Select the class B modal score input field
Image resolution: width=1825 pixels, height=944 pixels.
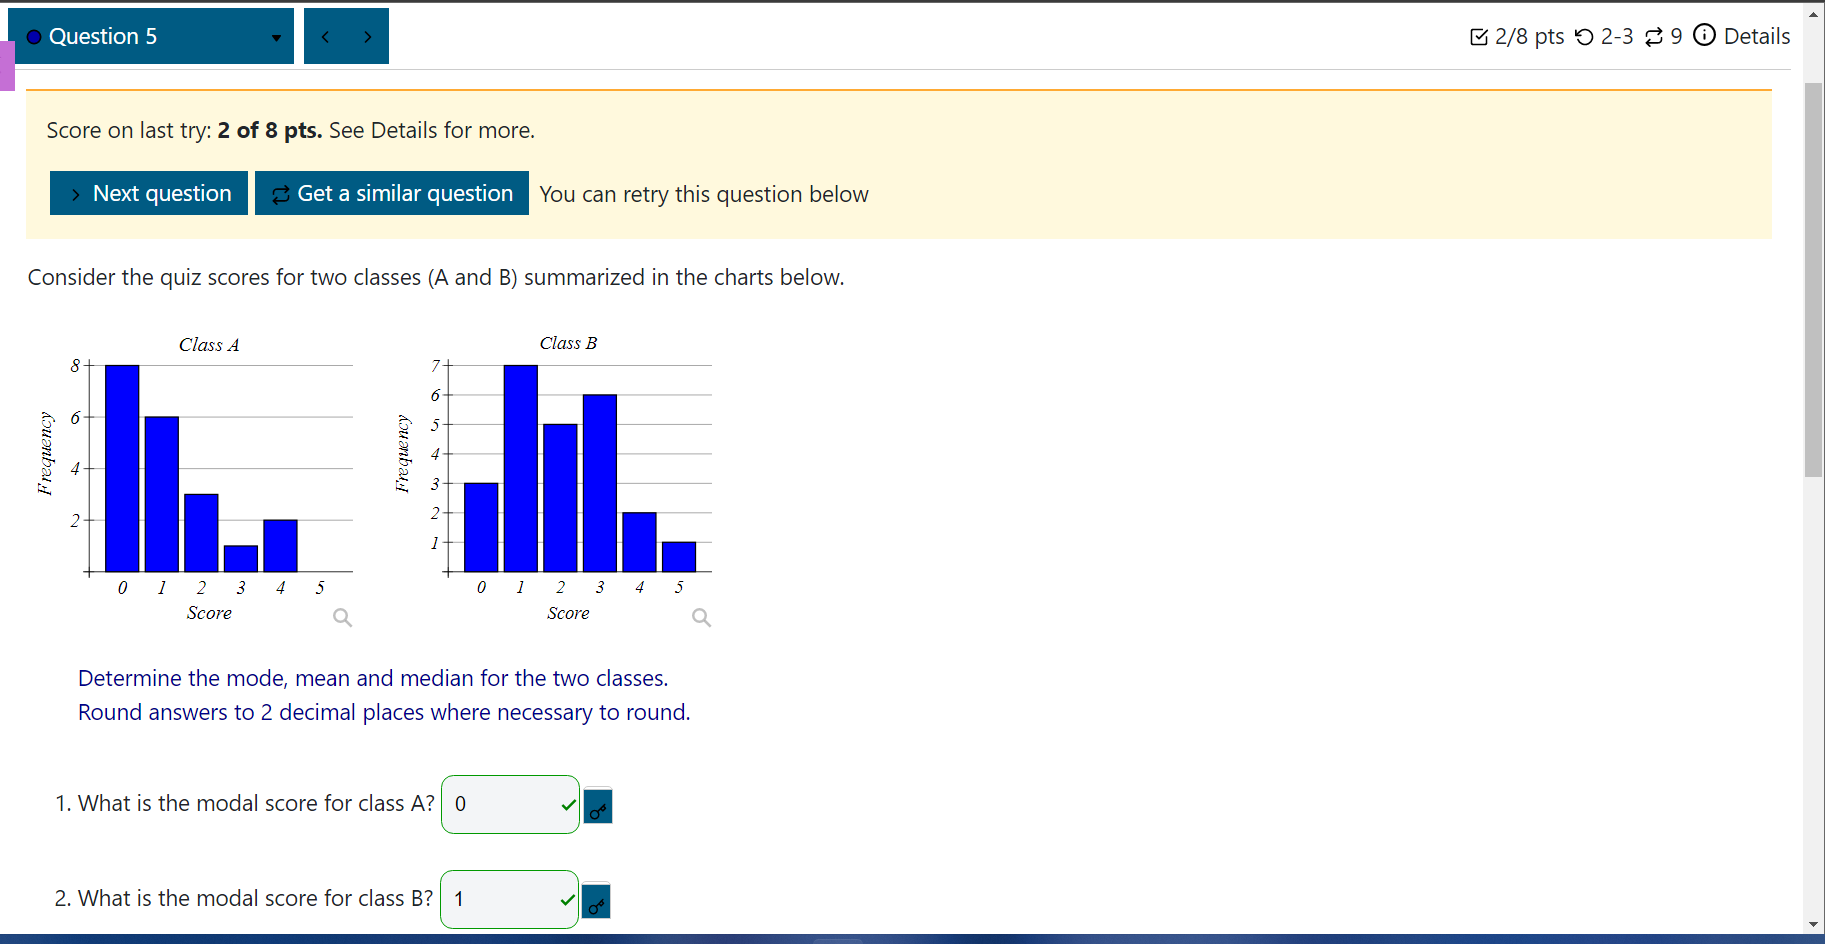pos(508,898)
